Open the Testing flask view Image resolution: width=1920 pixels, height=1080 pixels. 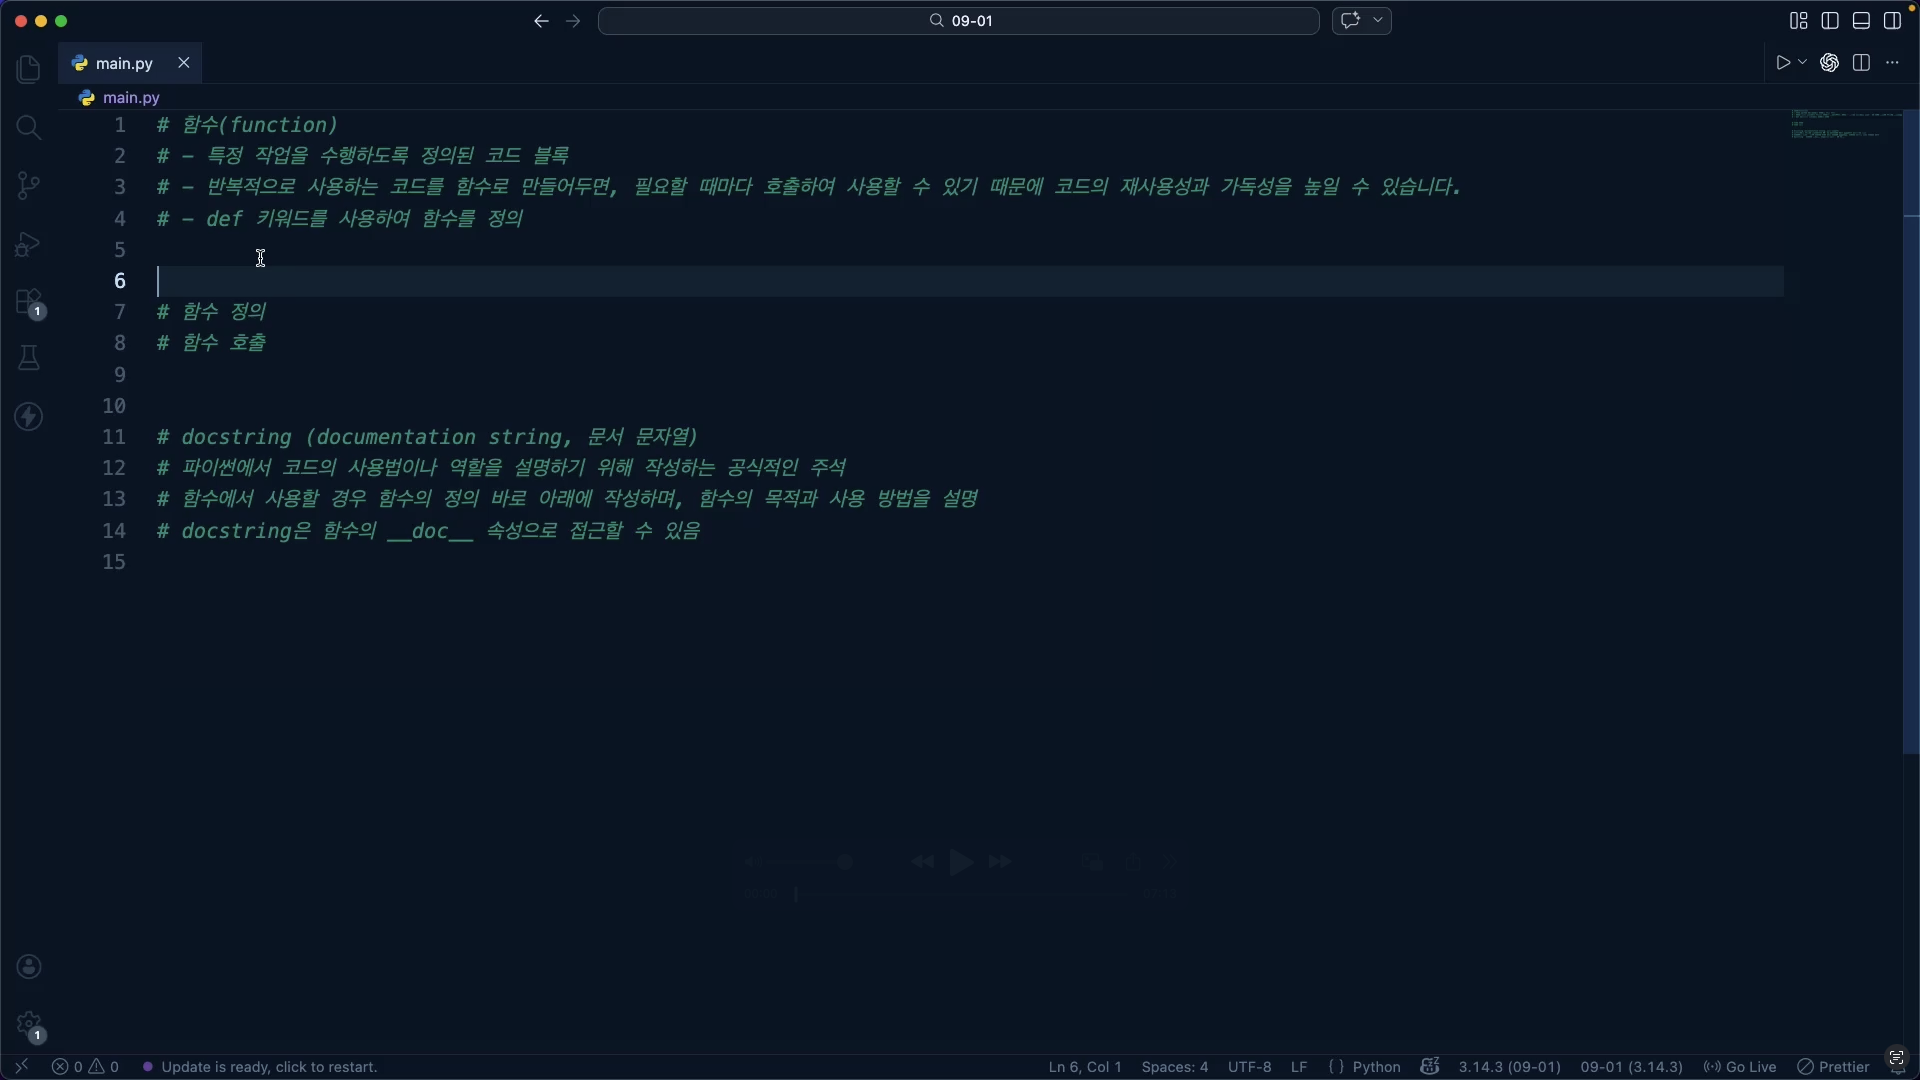pyautogui.click(x=29, y=358)
